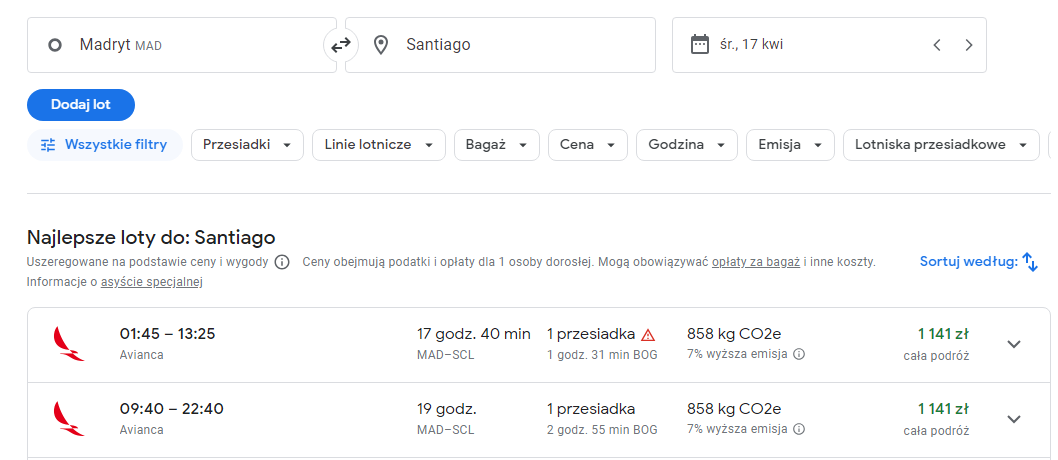Open the Przesiadki filter dropdown
The height and width of the screenshot is (460, 1058).
pyautogui.click(x=248, y=145)
